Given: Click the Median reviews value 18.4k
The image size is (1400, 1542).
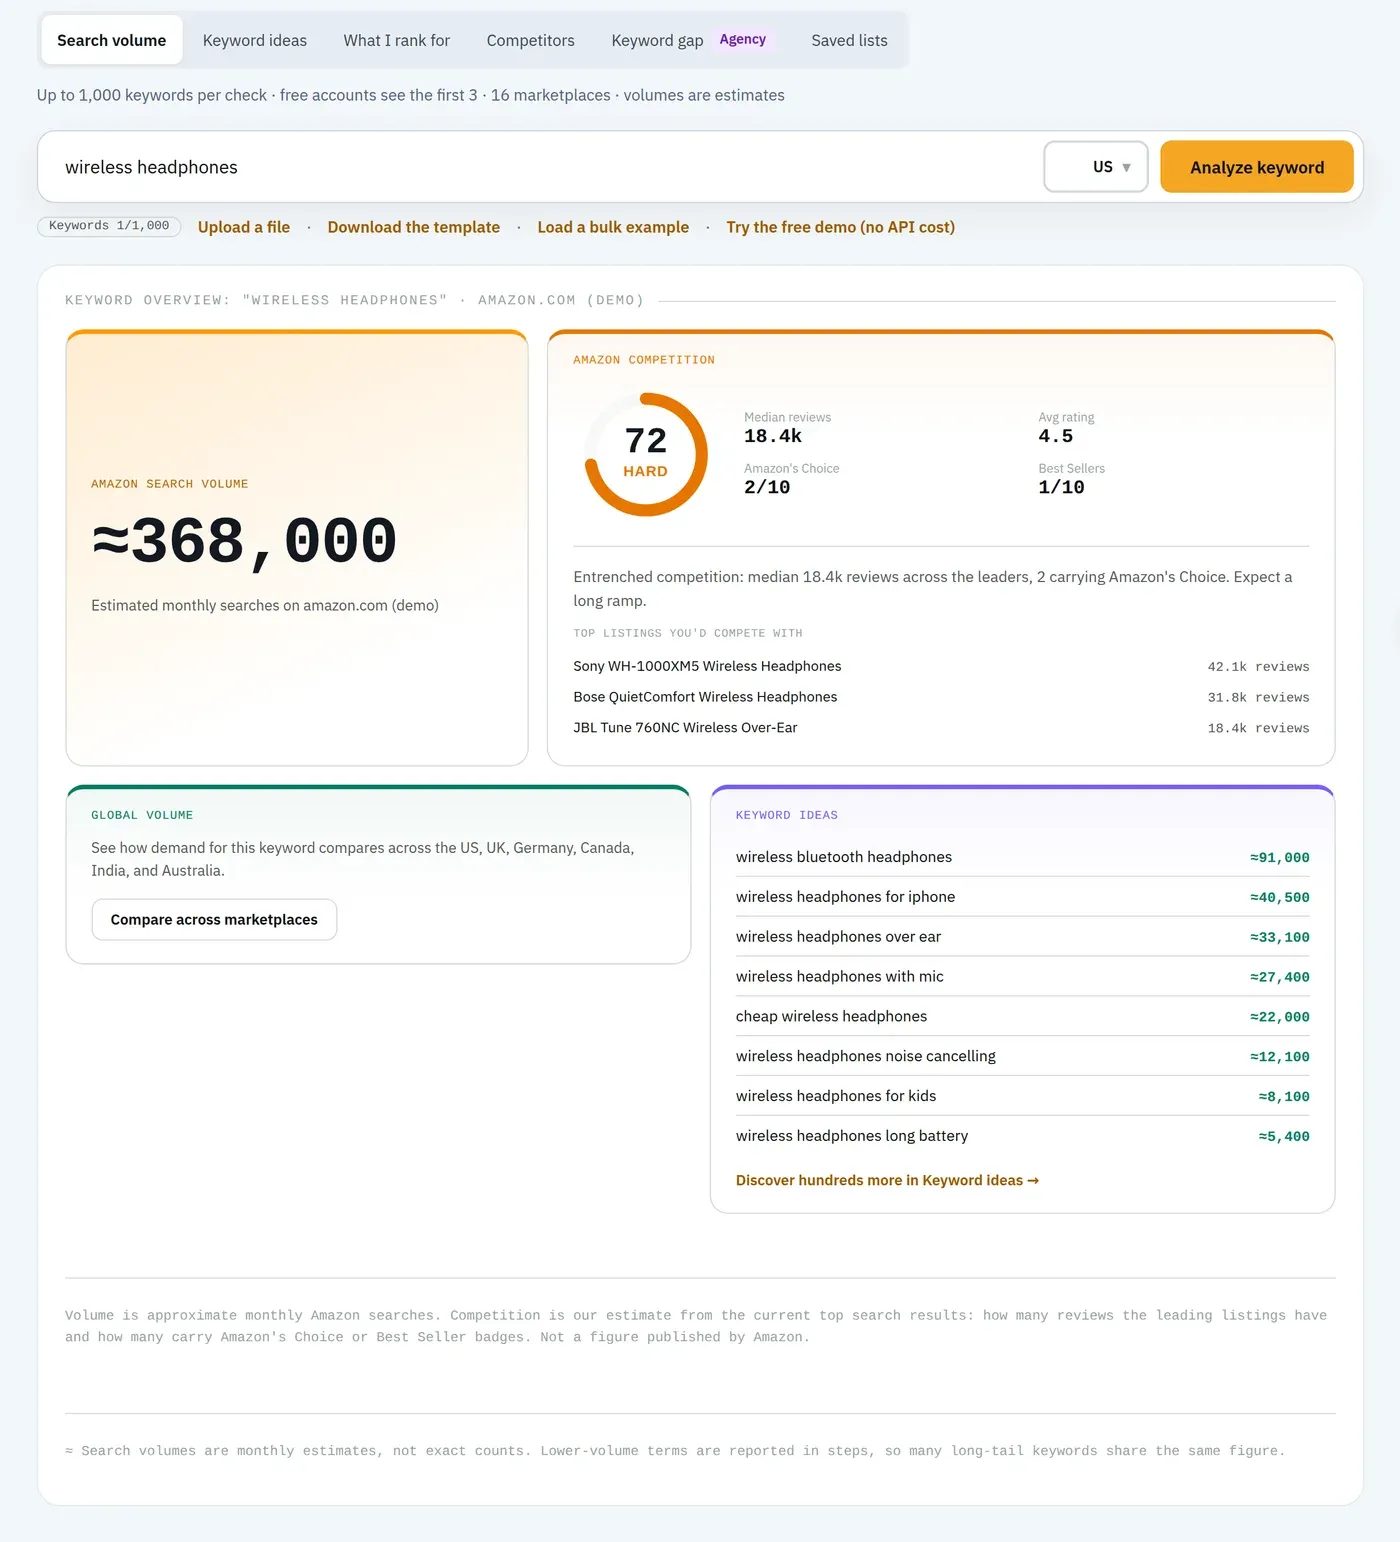Looking at the screenshot, I should 773,436.
